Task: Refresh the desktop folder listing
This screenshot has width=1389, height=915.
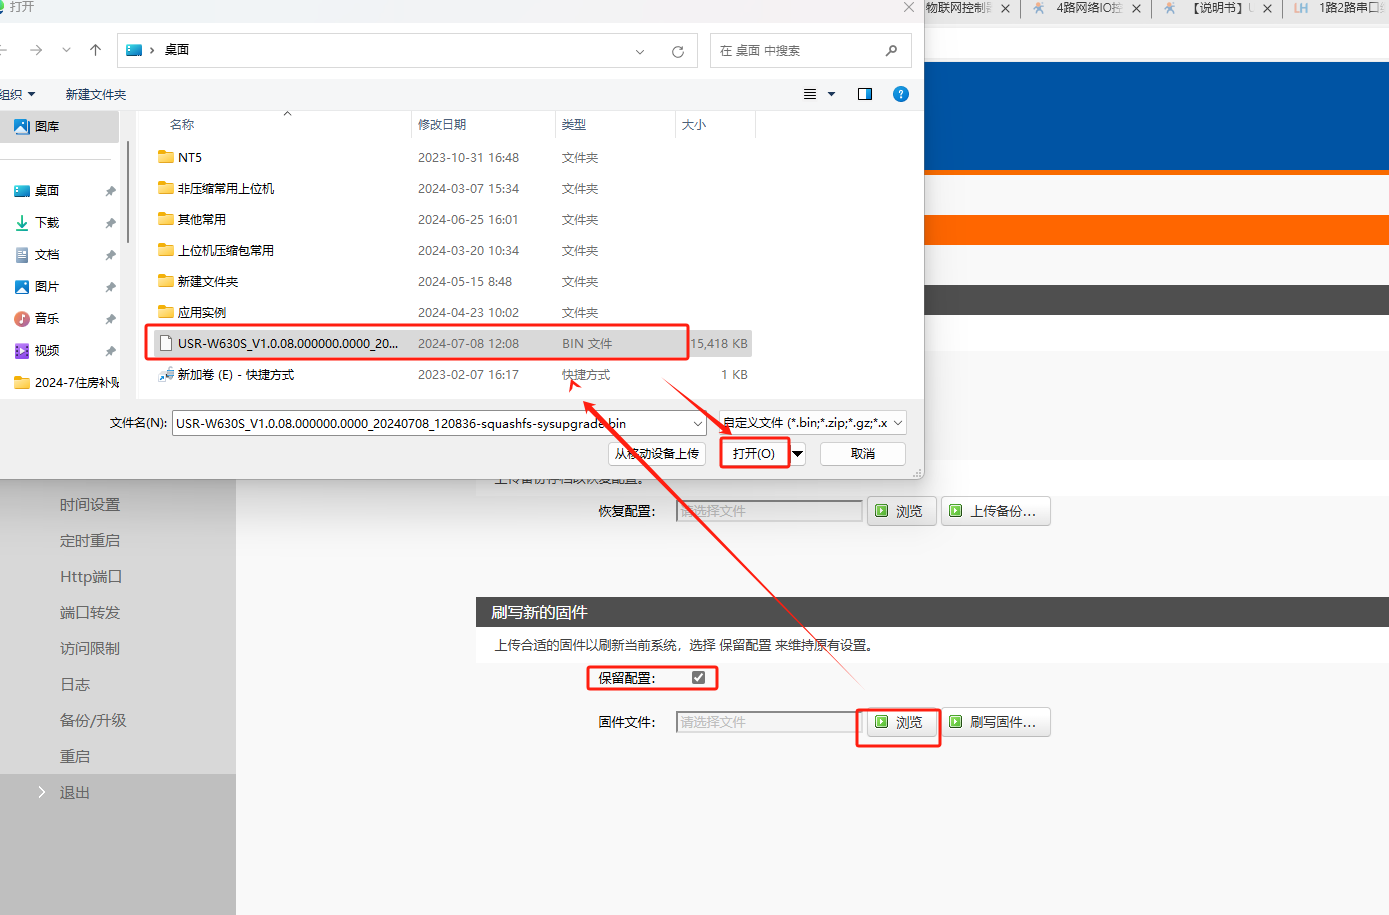Action: [x=678, y=51]
